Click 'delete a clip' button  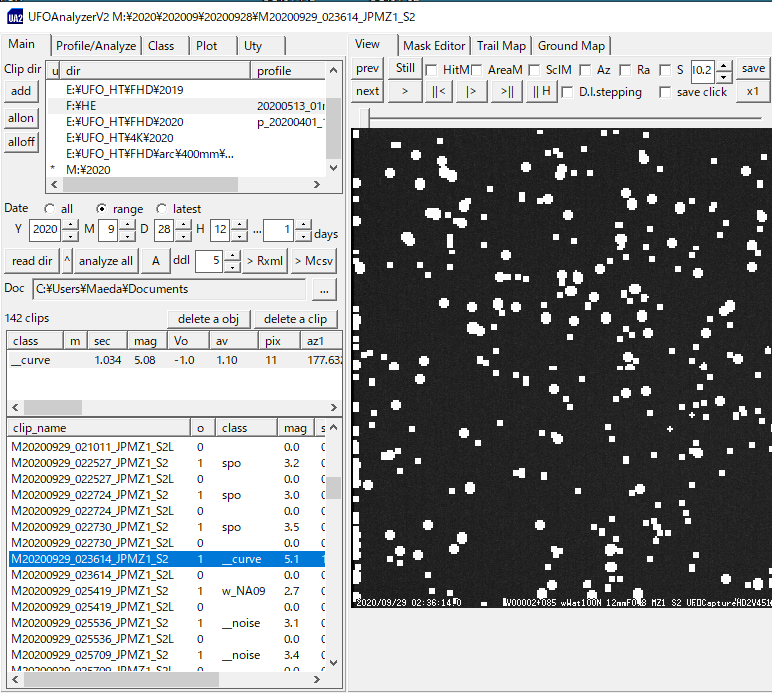click(295, 319)
